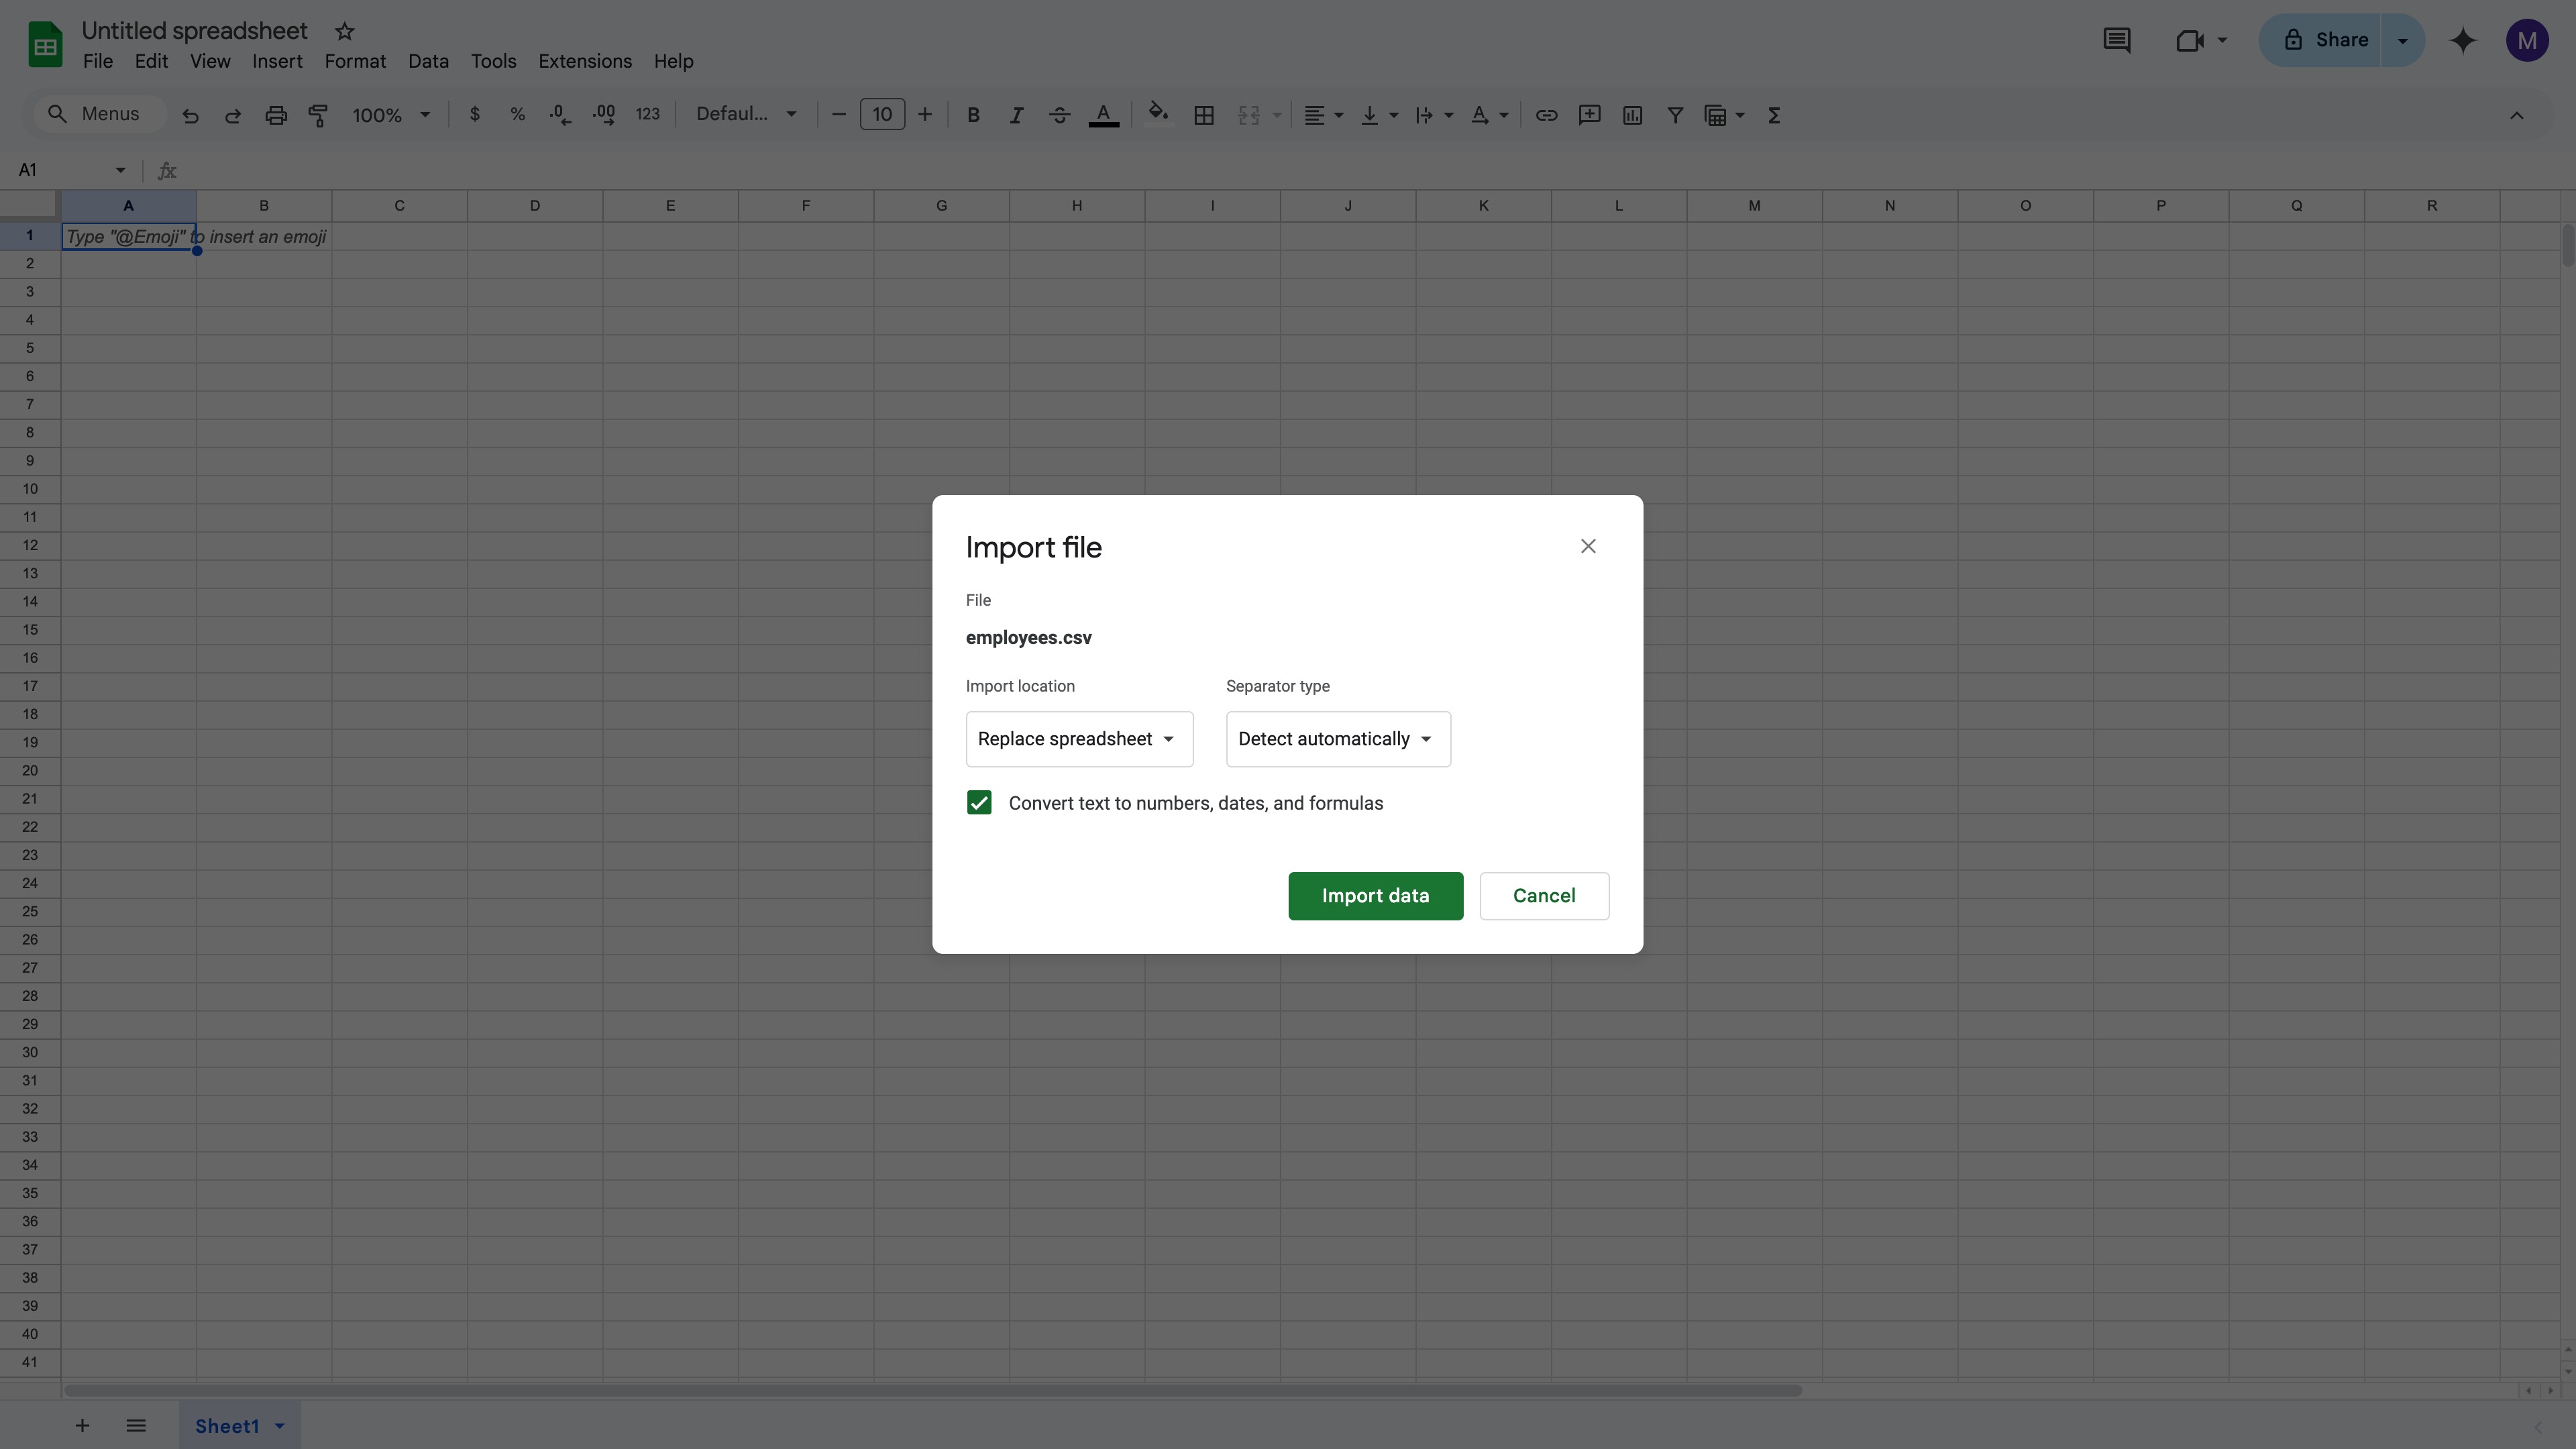Open the View menu

(x=210, y=61)
